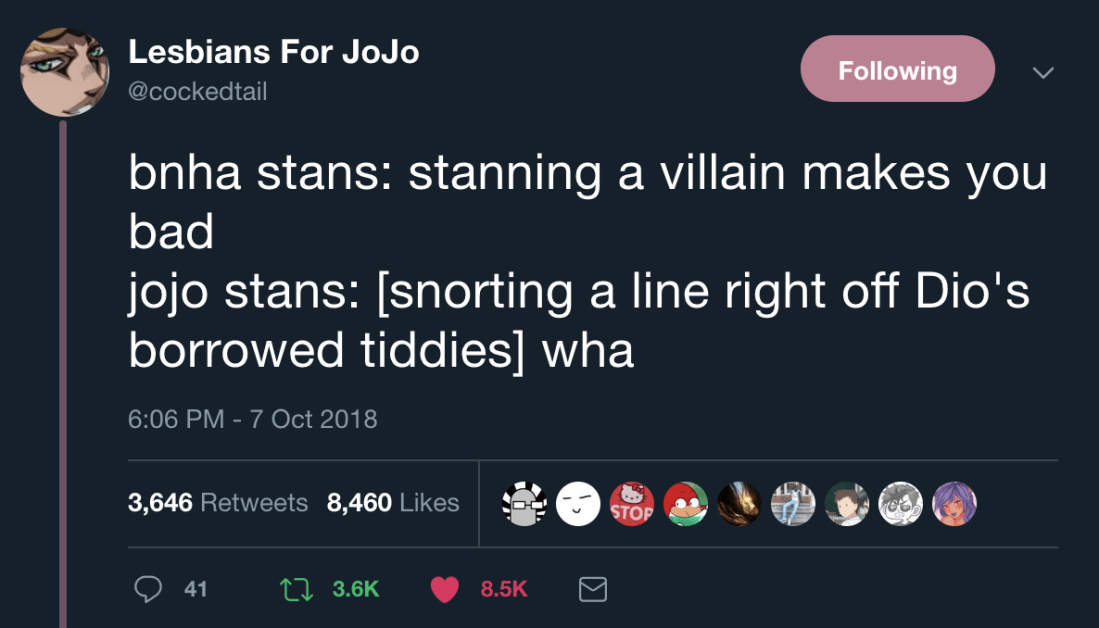Click the reply speech bubble icon
The image size is (1099, 628).
(x=148, y=590)
